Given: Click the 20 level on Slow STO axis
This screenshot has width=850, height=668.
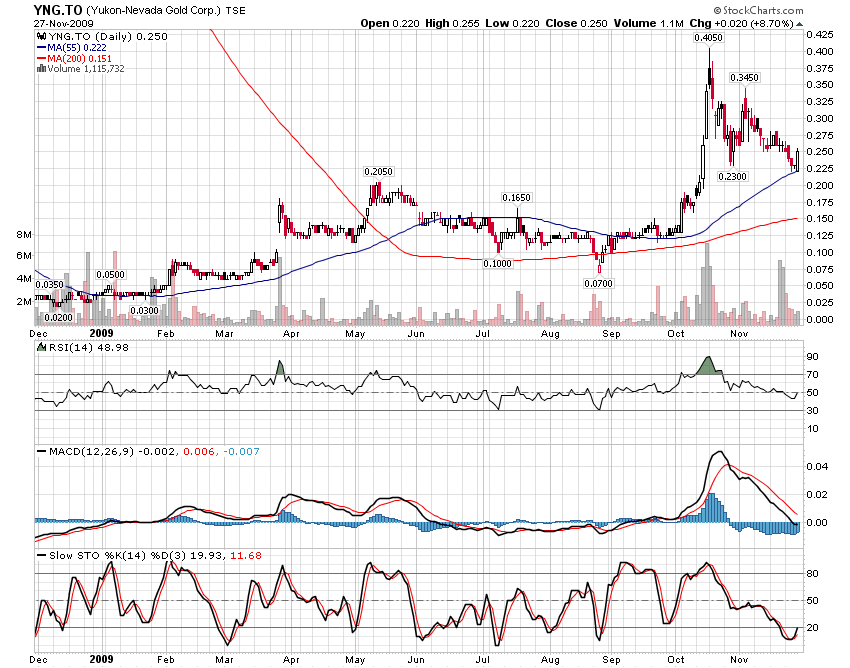Looking at the screenshot, I should pyautogui.click(x=813, y=627).
